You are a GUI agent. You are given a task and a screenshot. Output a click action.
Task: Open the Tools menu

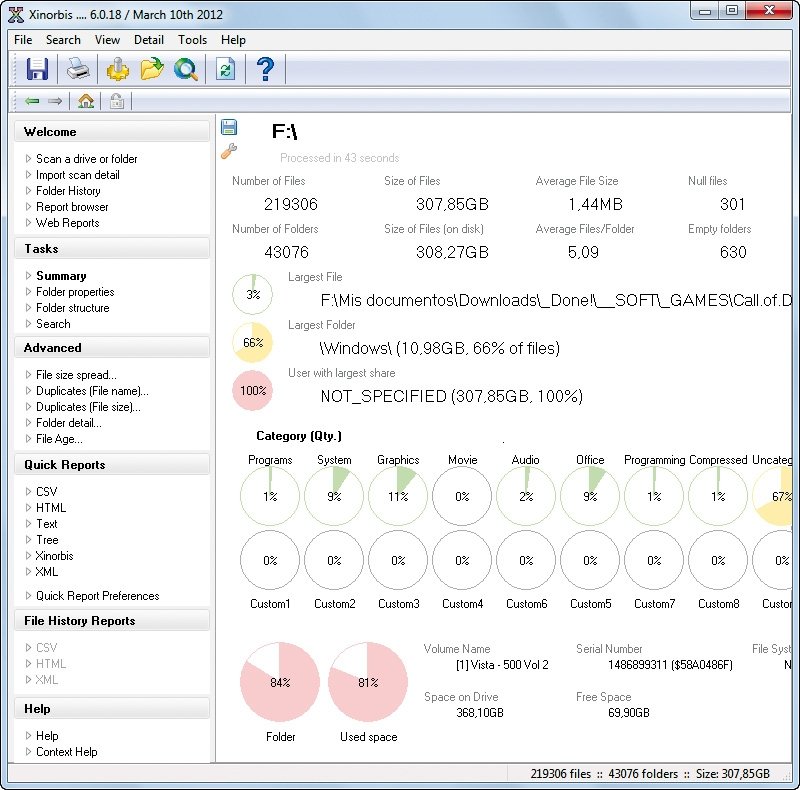click(x=192, y=40)
